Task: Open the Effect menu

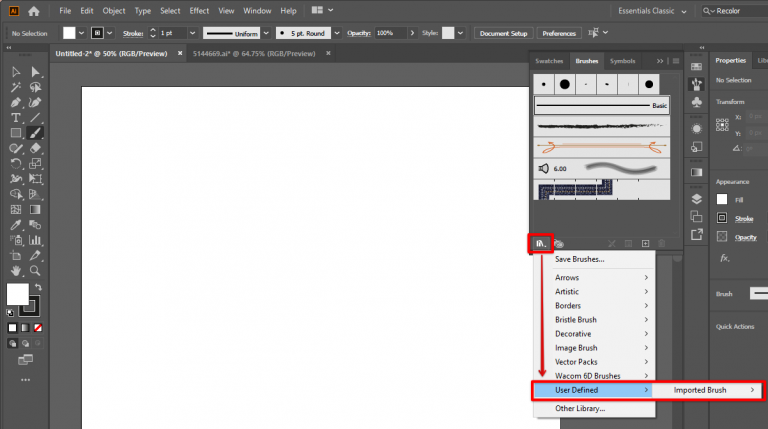Action: [x=199, y=11]
